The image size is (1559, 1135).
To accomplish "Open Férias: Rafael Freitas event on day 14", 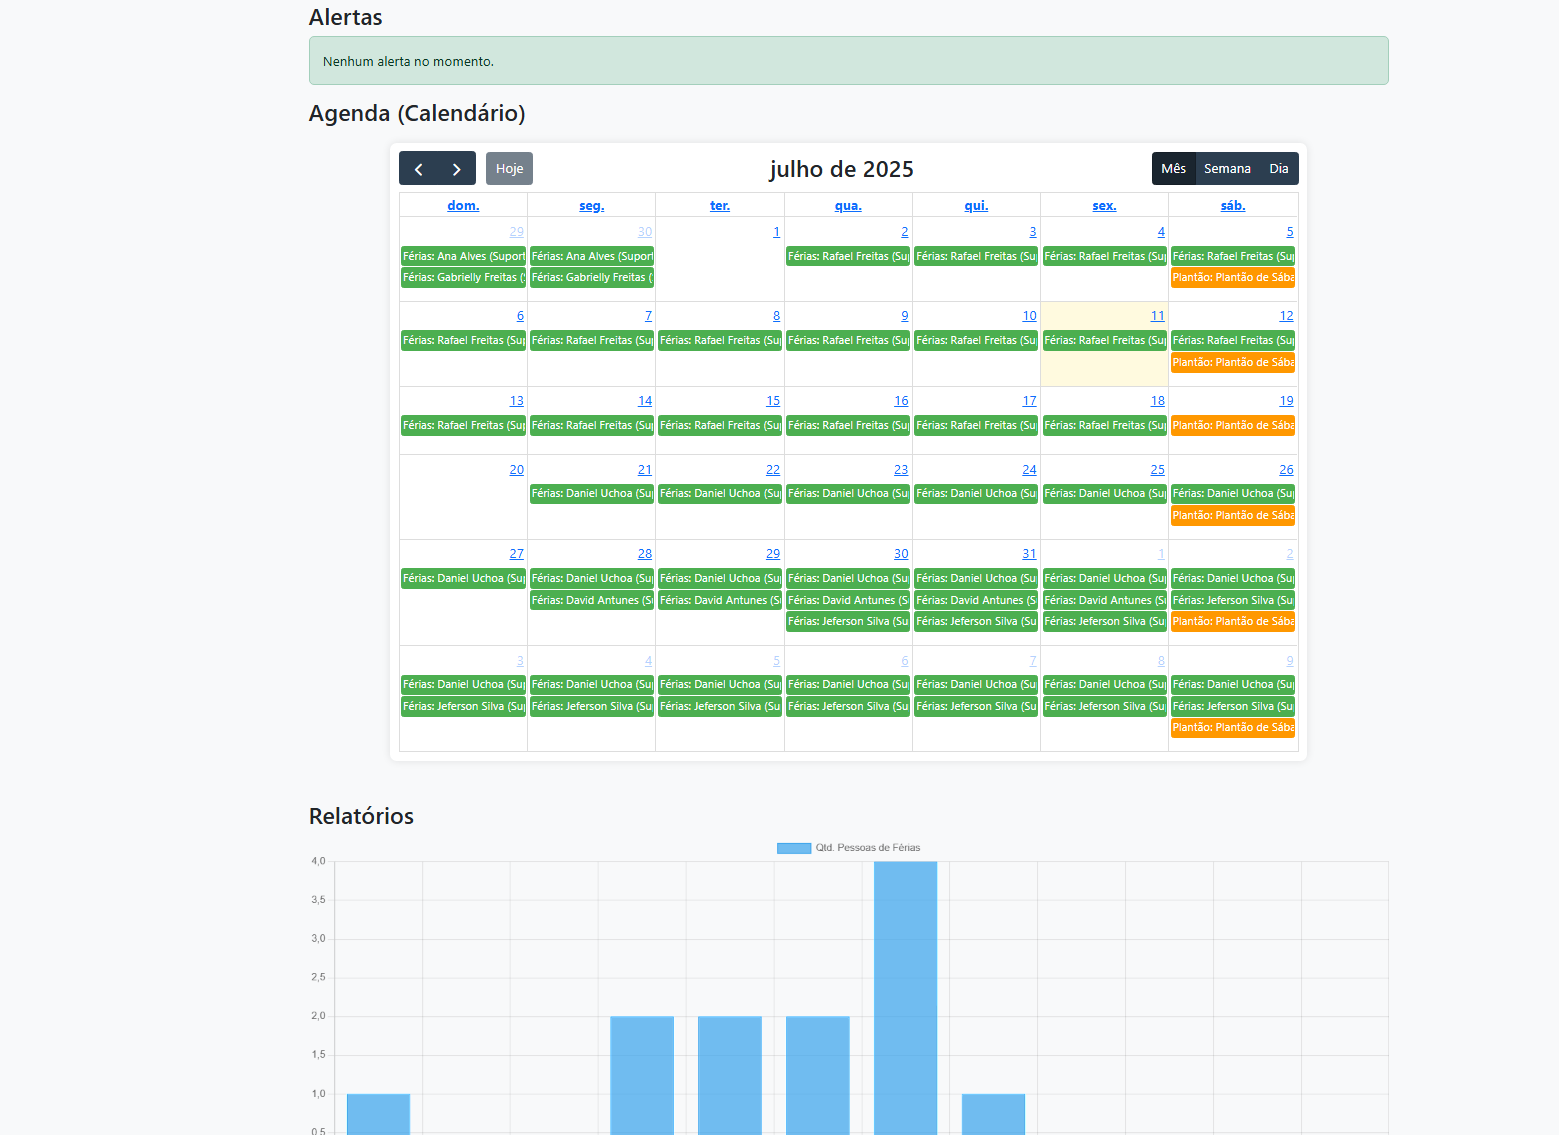I will pos(592,425).
